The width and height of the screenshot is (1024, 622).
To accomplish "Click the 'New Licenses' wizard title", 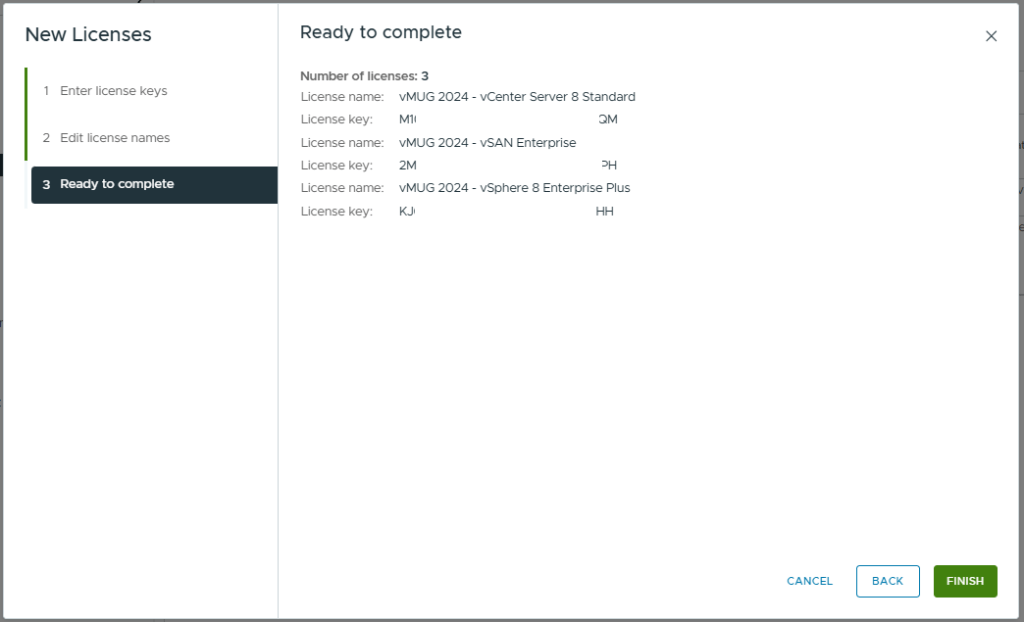I will point(88,35).
